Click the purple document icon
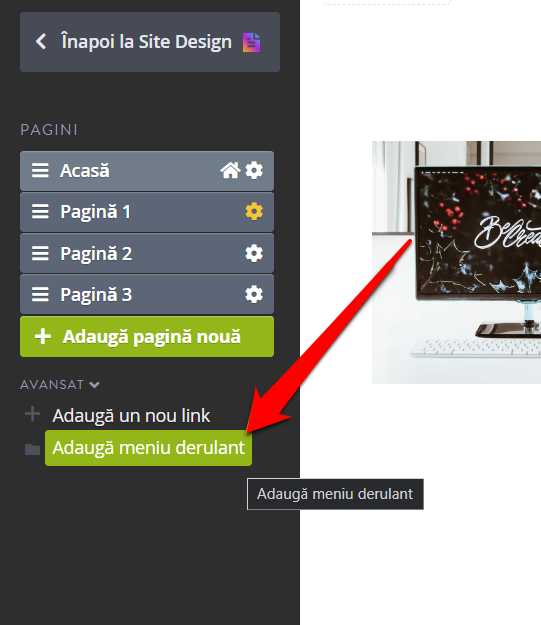The width and height of the screenshot is (541, 625). (x=252, y=42)
